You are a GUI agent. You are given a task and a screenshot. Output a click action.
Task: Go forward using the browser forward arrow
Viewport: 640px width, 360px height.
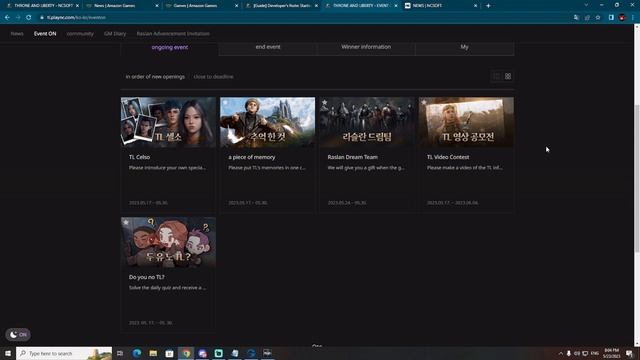[18, 18]
